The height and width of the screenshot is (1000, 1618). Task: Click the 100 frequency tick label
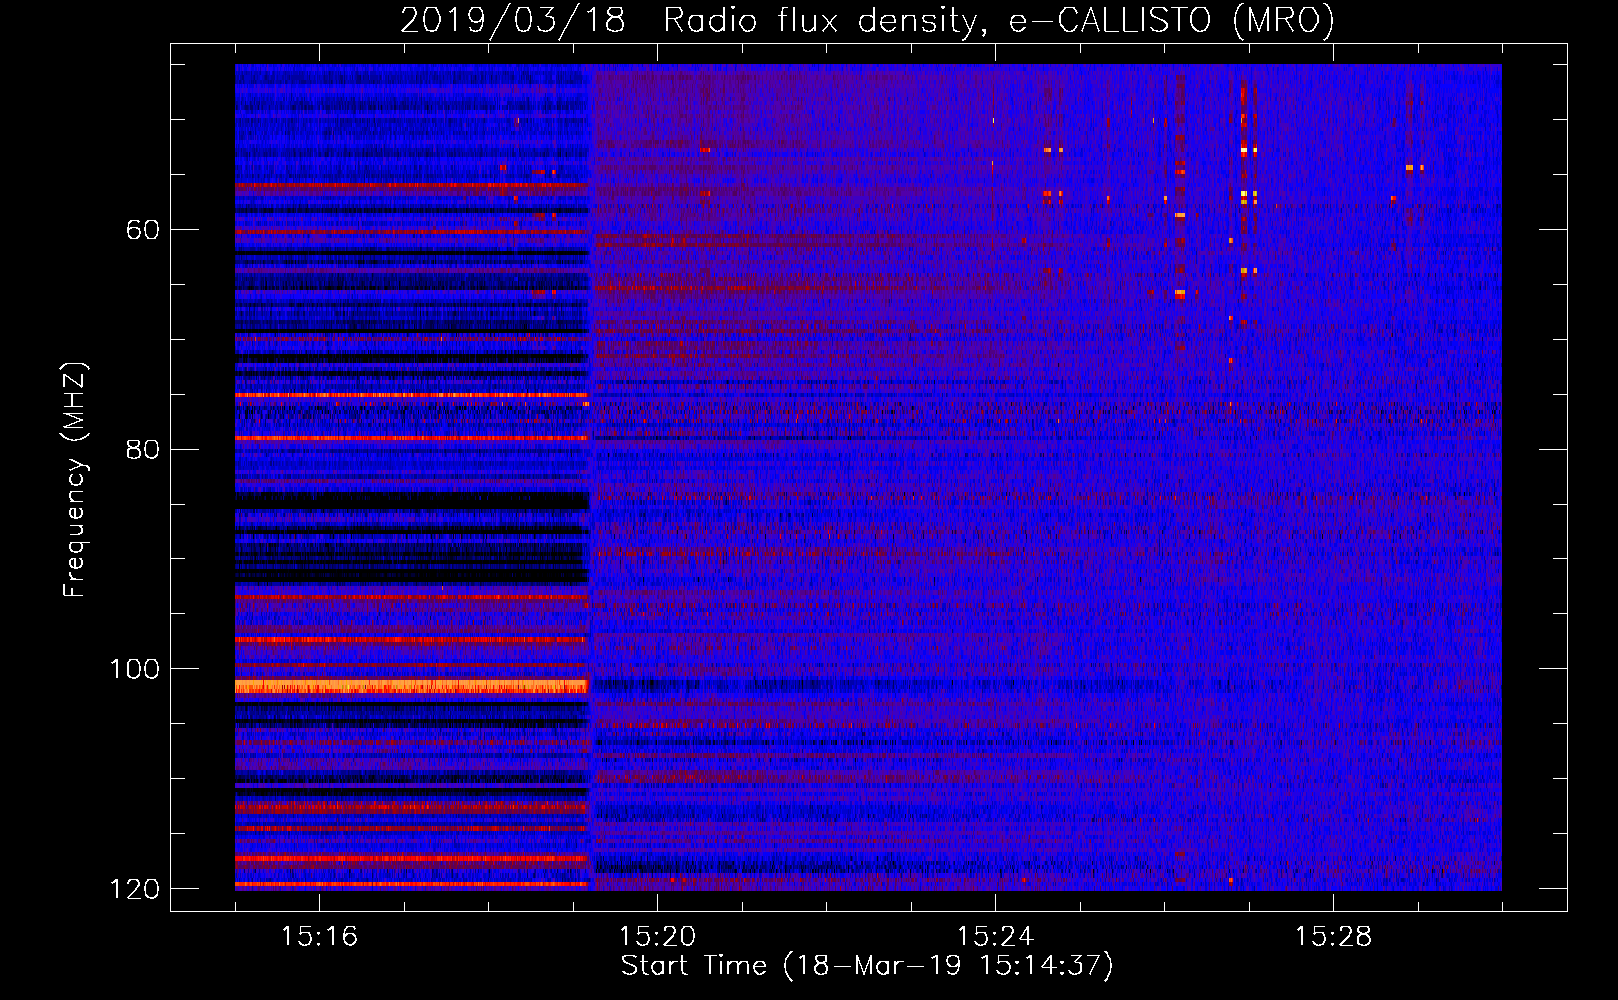pyautogui.click(x=134, y=669)
